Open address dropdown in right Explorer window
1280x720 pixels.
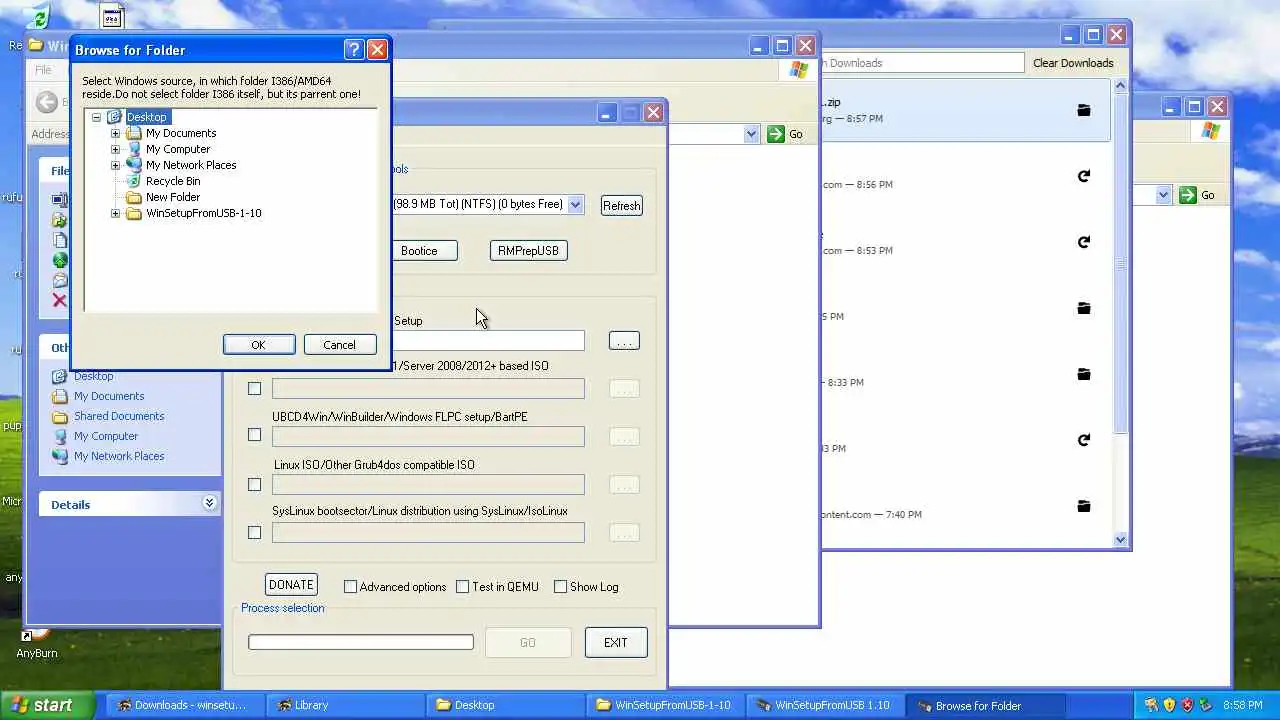pos(1163,195)
